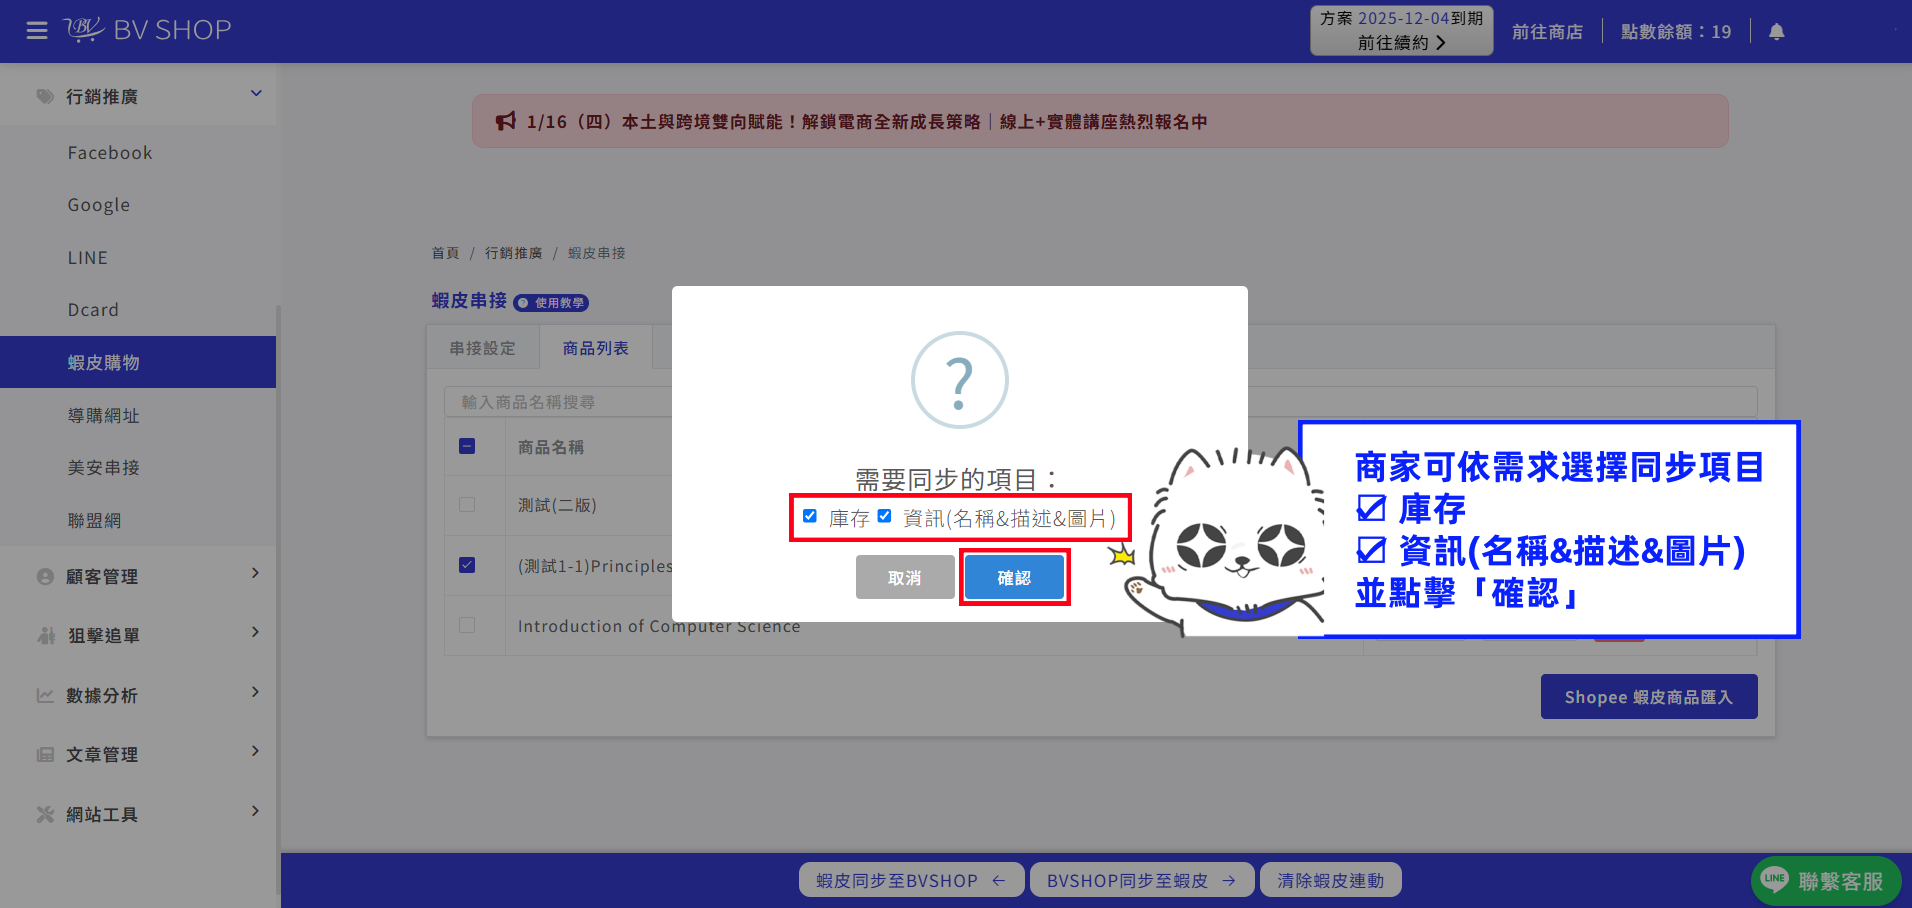Open the hamburger menu icon
The height and width of the screenshot is (908, 1912).
(x=37, y=31)
